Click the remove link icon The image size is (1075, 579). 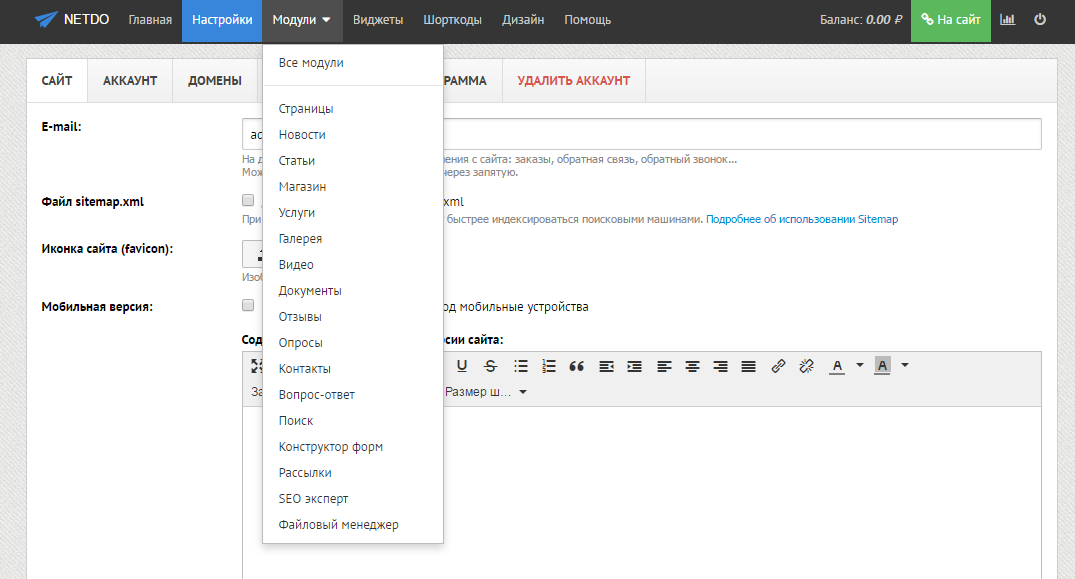coord(806,366)
